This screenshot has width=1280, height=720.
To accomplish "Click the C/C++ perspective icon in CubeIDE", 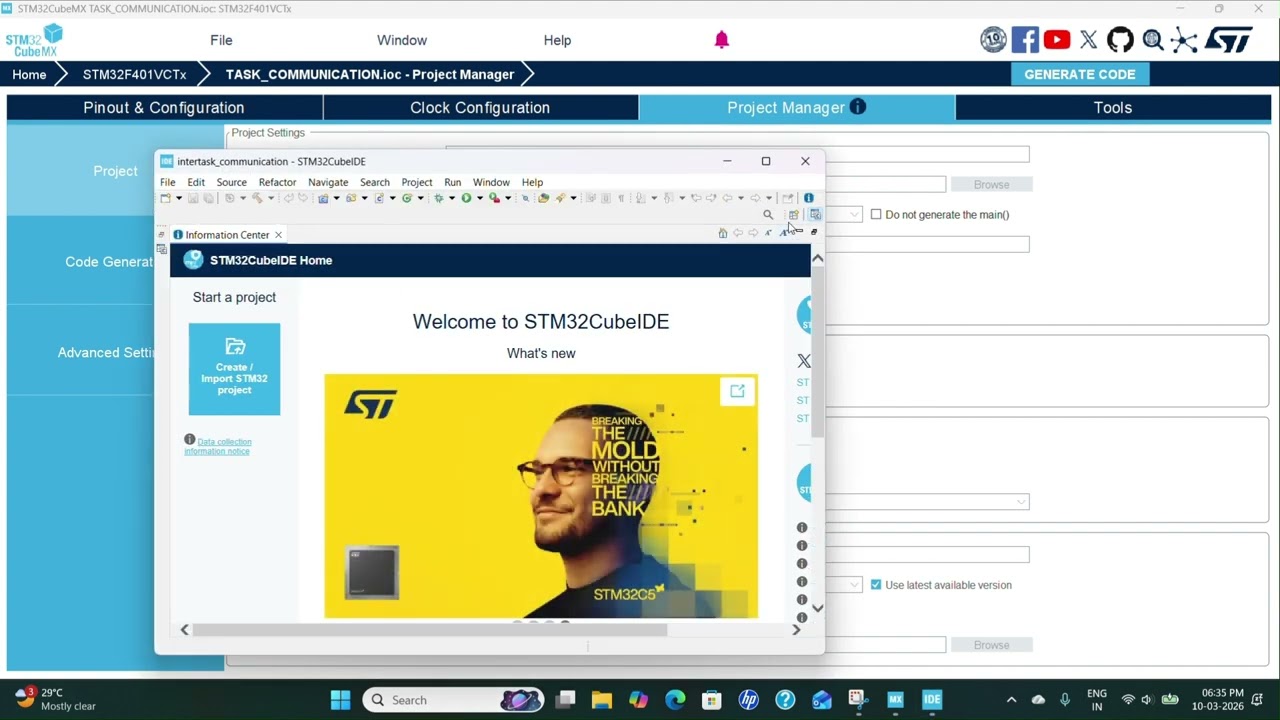I will pyautogui.click(x=816, y=215).
